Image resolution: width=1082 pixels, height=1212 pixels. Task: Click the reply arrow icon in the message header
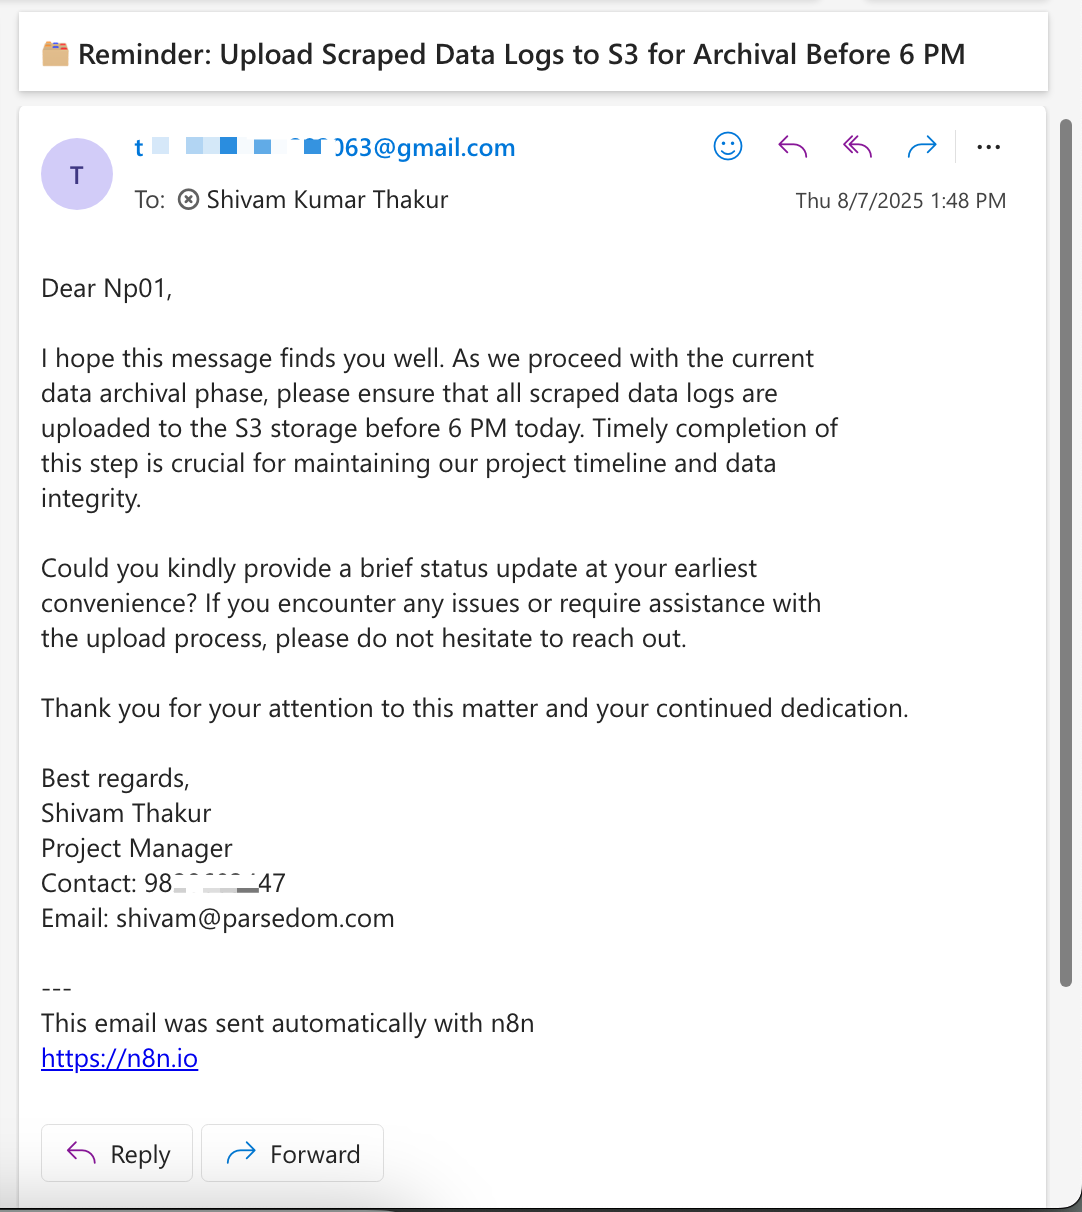793,147
